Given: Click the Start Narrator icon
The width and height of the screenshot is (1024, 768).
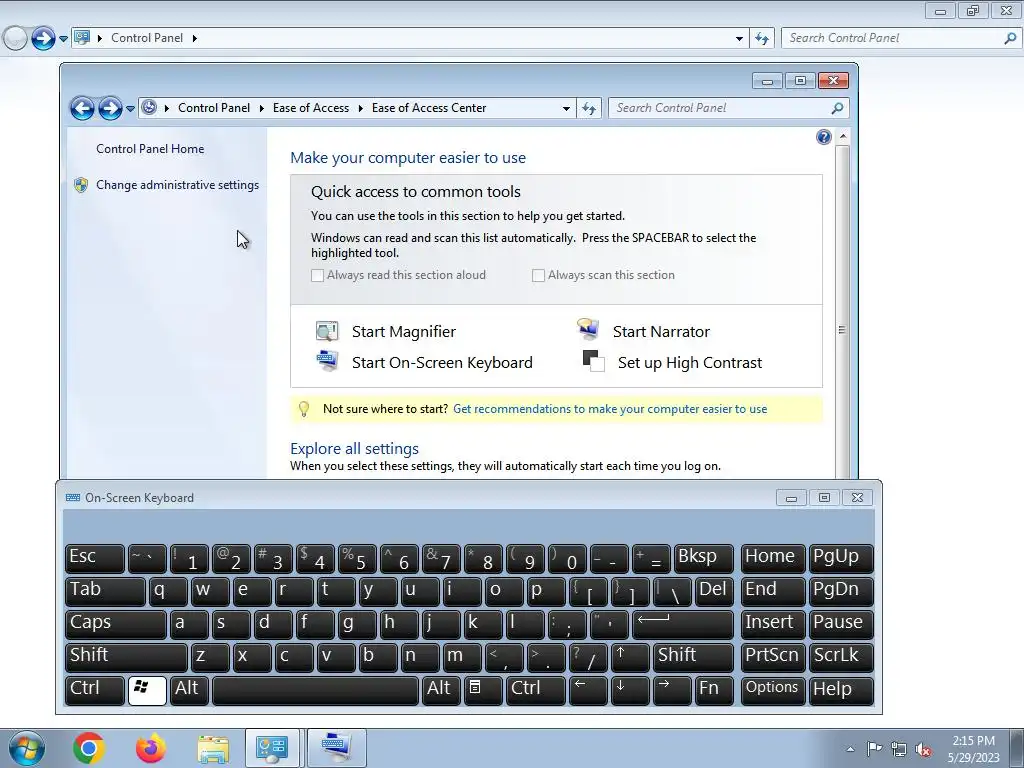Looking at the screenshot, I should (x=588, y=329).
